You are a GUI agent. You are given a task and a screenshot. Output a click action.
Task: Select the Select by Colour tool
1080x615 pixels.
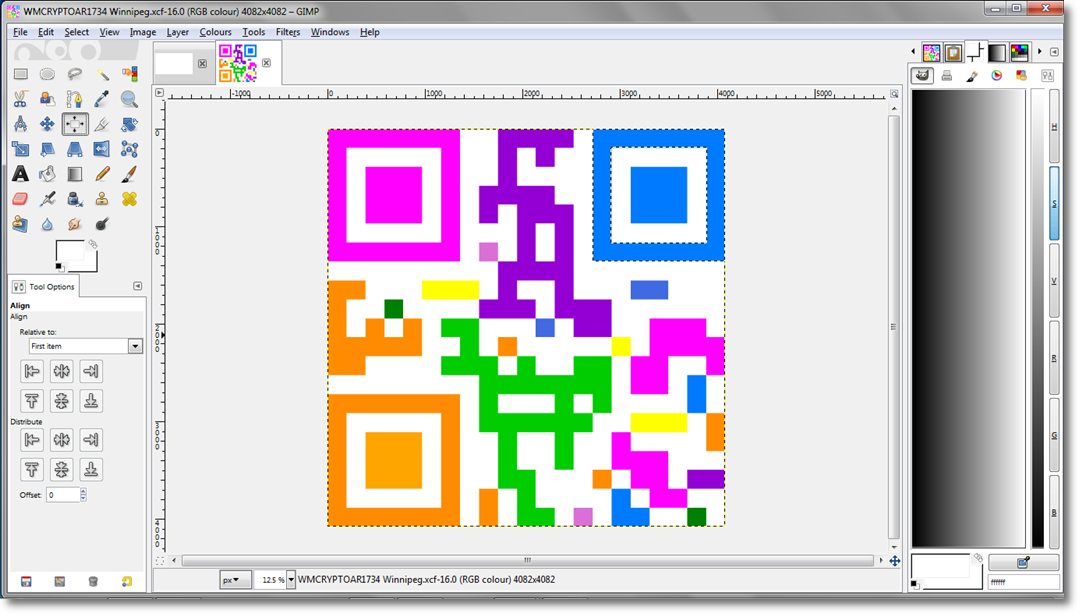click(129, 74)
